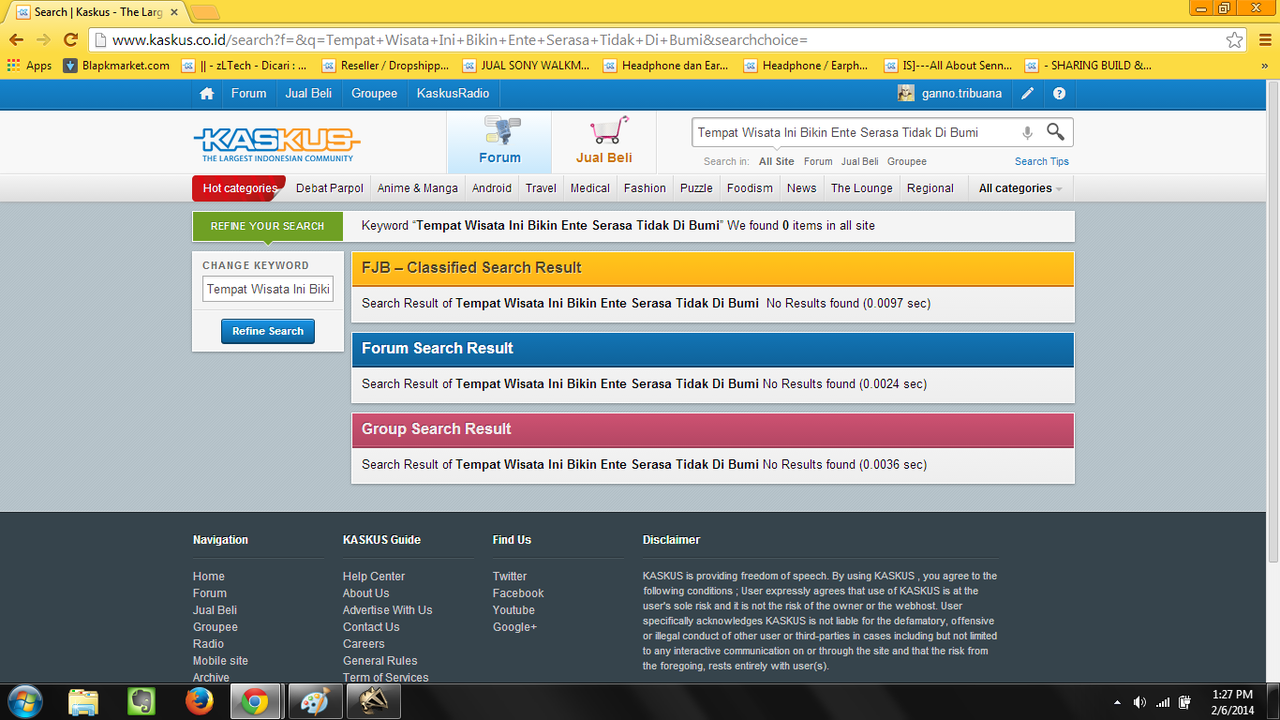Open the Chrome menu hamburger icon

[1263, 40]
